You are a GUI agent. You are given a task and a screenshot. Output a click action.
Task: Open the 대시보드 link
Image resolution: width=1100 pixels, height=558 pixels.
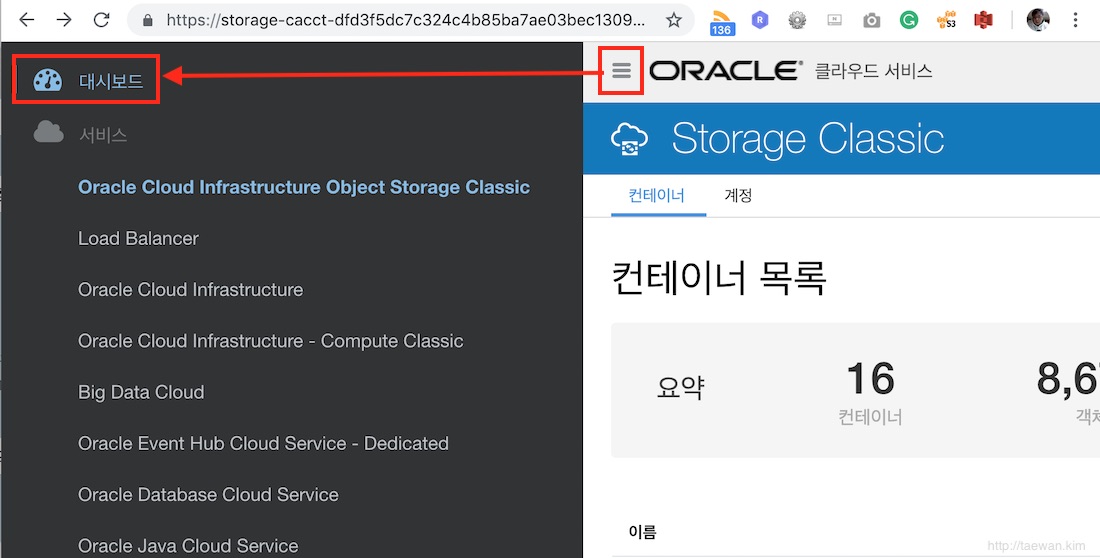(111, 81)
